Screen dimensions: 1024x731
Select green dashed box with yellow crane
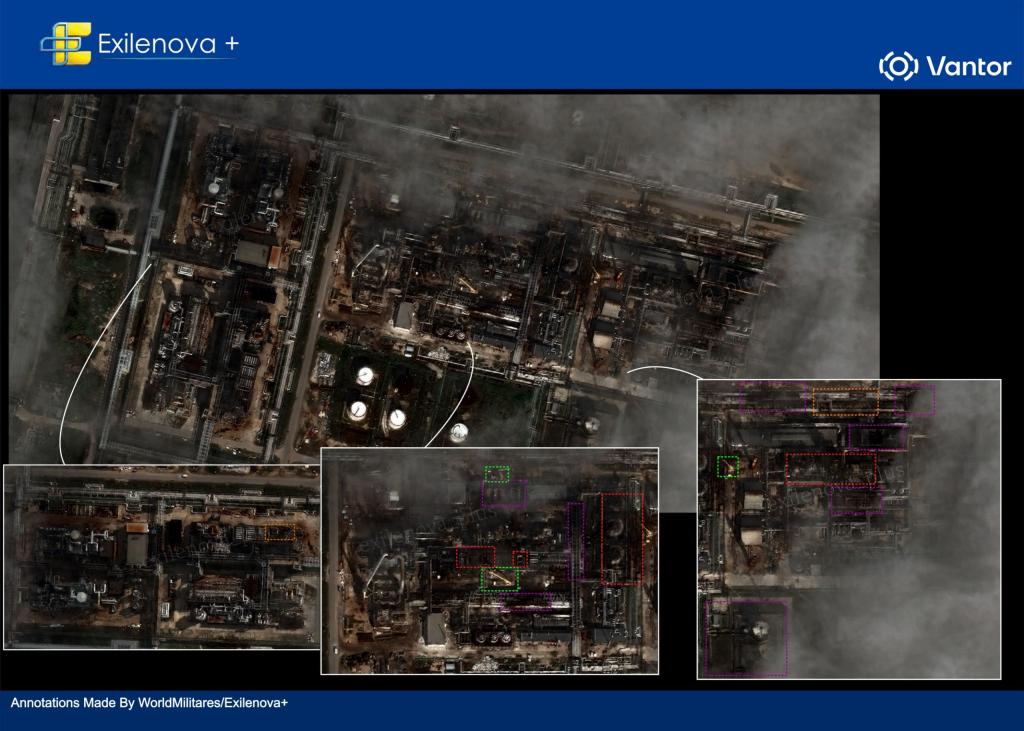tap(500, 579)
